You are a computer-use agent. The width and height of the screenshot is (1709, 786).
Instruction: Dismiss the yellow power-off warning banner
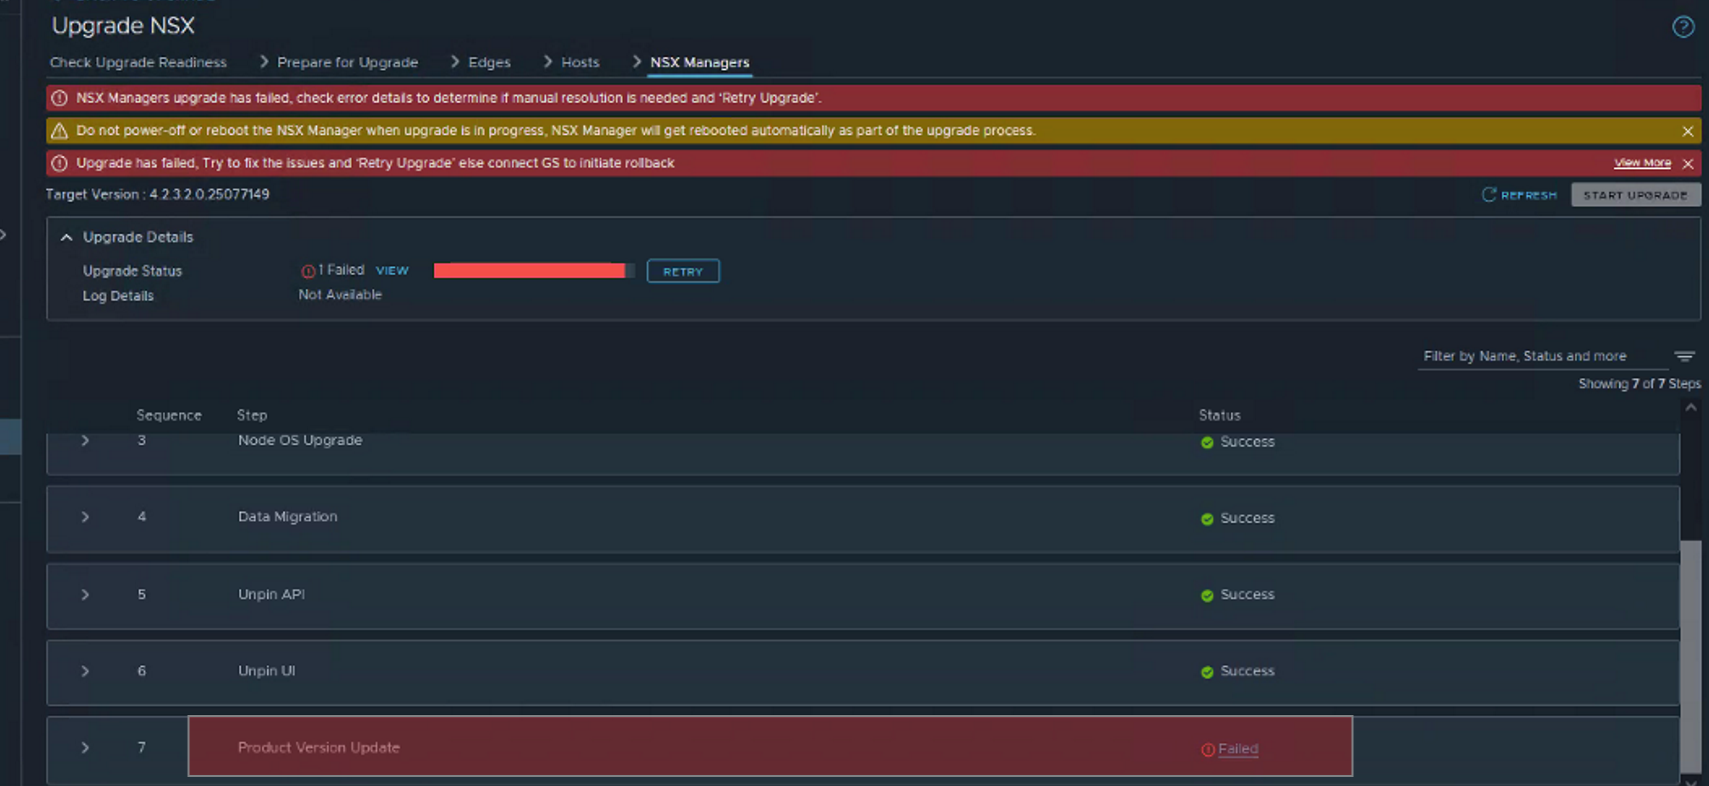[1688, 131]
